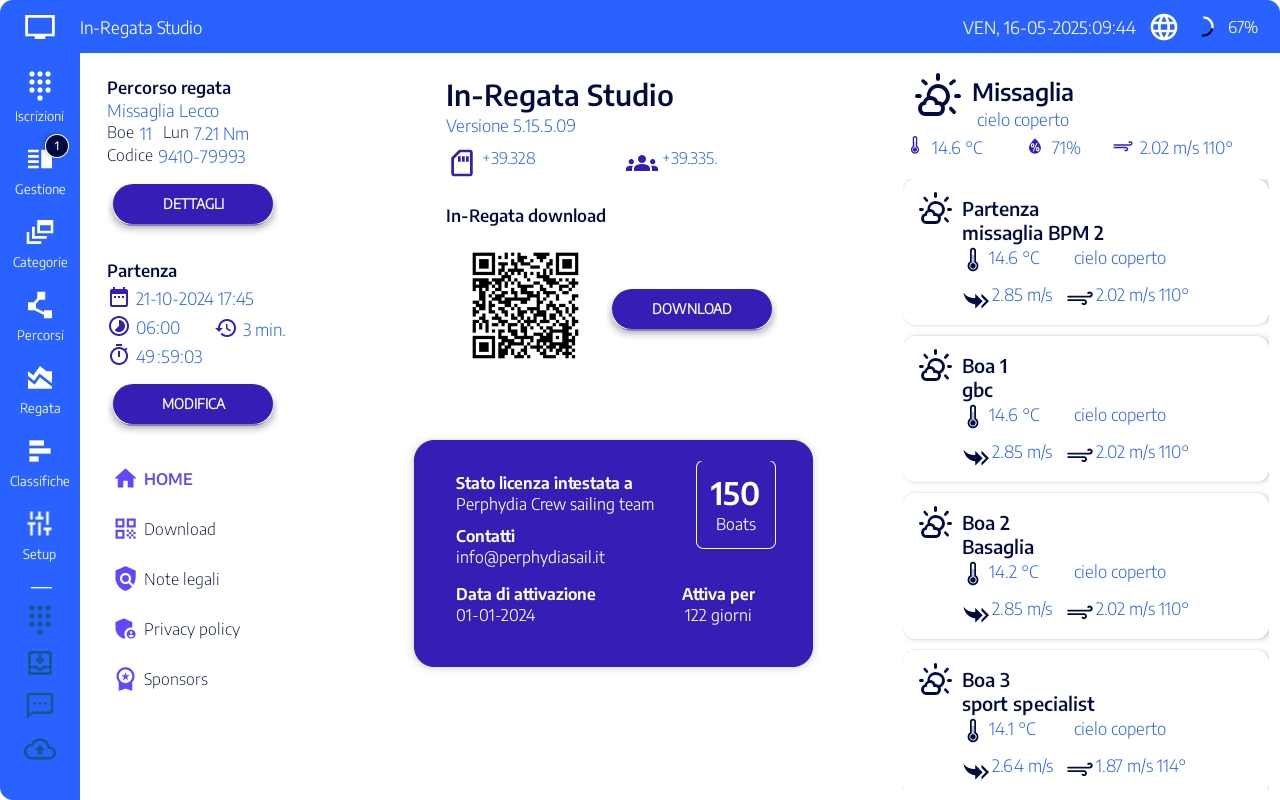Open the Regata sidebar section
The image size is (1280, 800).
click(x=40, y=388)
